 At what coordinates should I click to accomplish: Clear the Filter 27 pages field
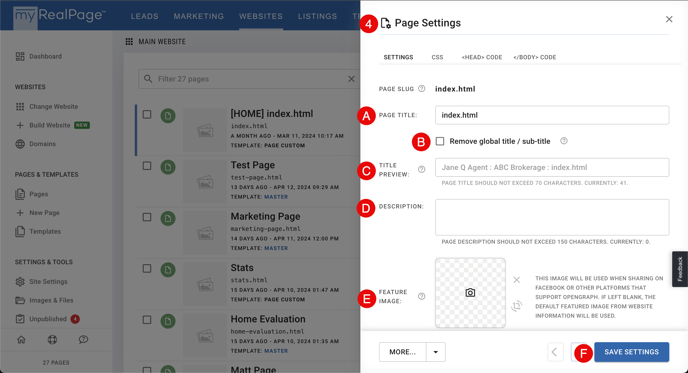(x=351, y=79)
